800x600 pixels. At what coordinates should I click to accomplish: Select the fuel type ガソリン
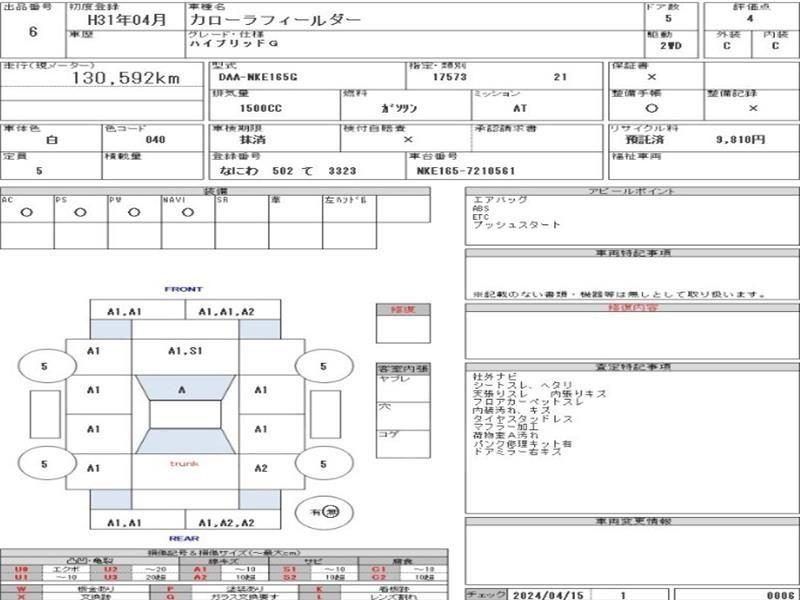(x=399, y=108)
